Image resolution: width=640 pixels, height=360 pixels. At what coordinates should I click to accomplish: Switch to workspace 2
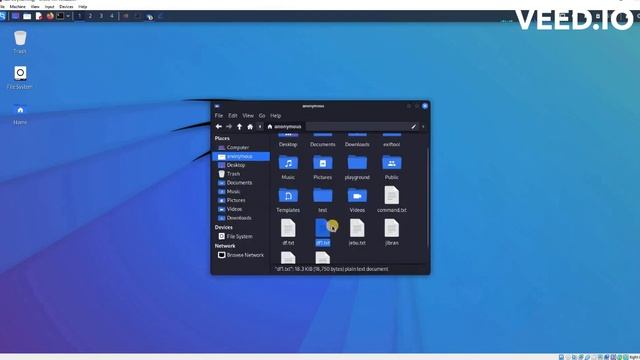pyautogui.click(x=90, y=16)
